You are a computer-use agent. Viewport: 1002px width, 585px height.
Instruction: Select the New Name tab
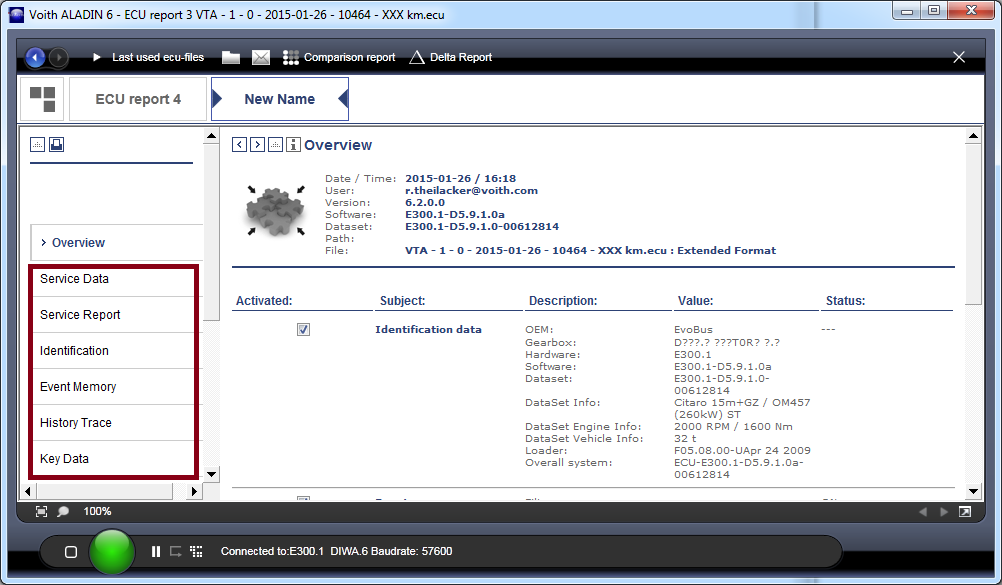pos(280,99)
